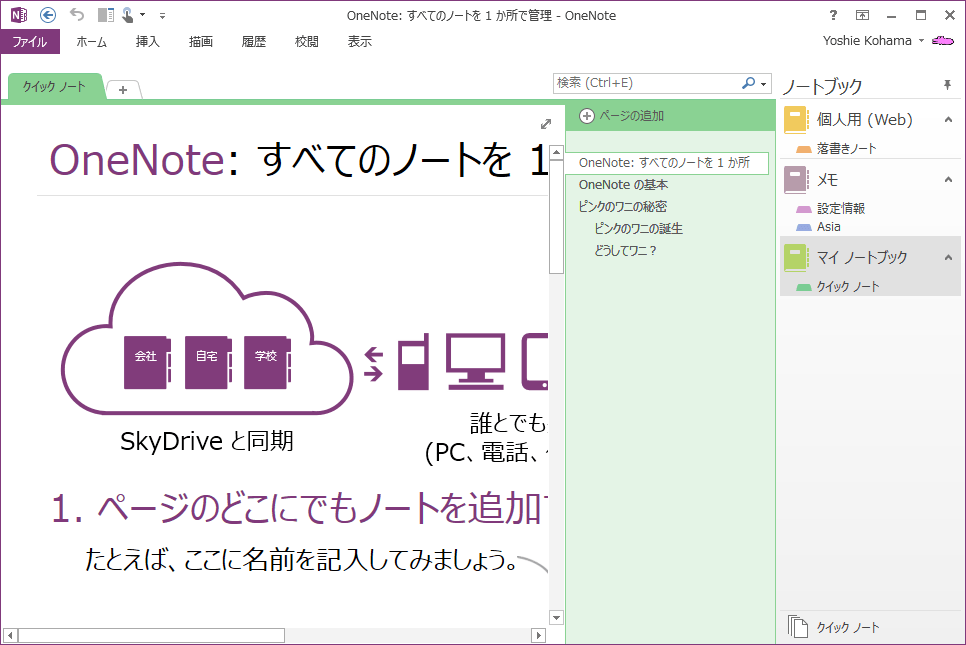The width and height of the screenshot is (966, 645).
Task: Click ページの追加 to add page
Action: click(x=631, y=116)
